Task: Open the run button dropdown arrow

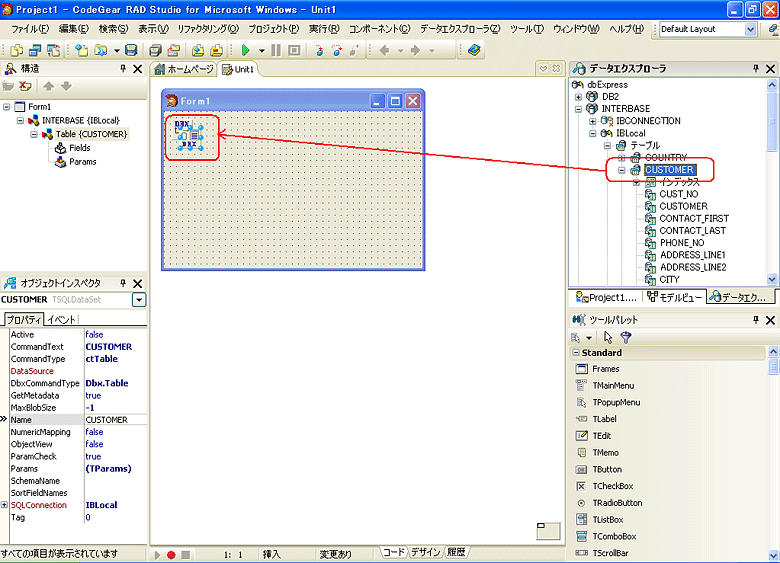Action: (x=262, y=51)
